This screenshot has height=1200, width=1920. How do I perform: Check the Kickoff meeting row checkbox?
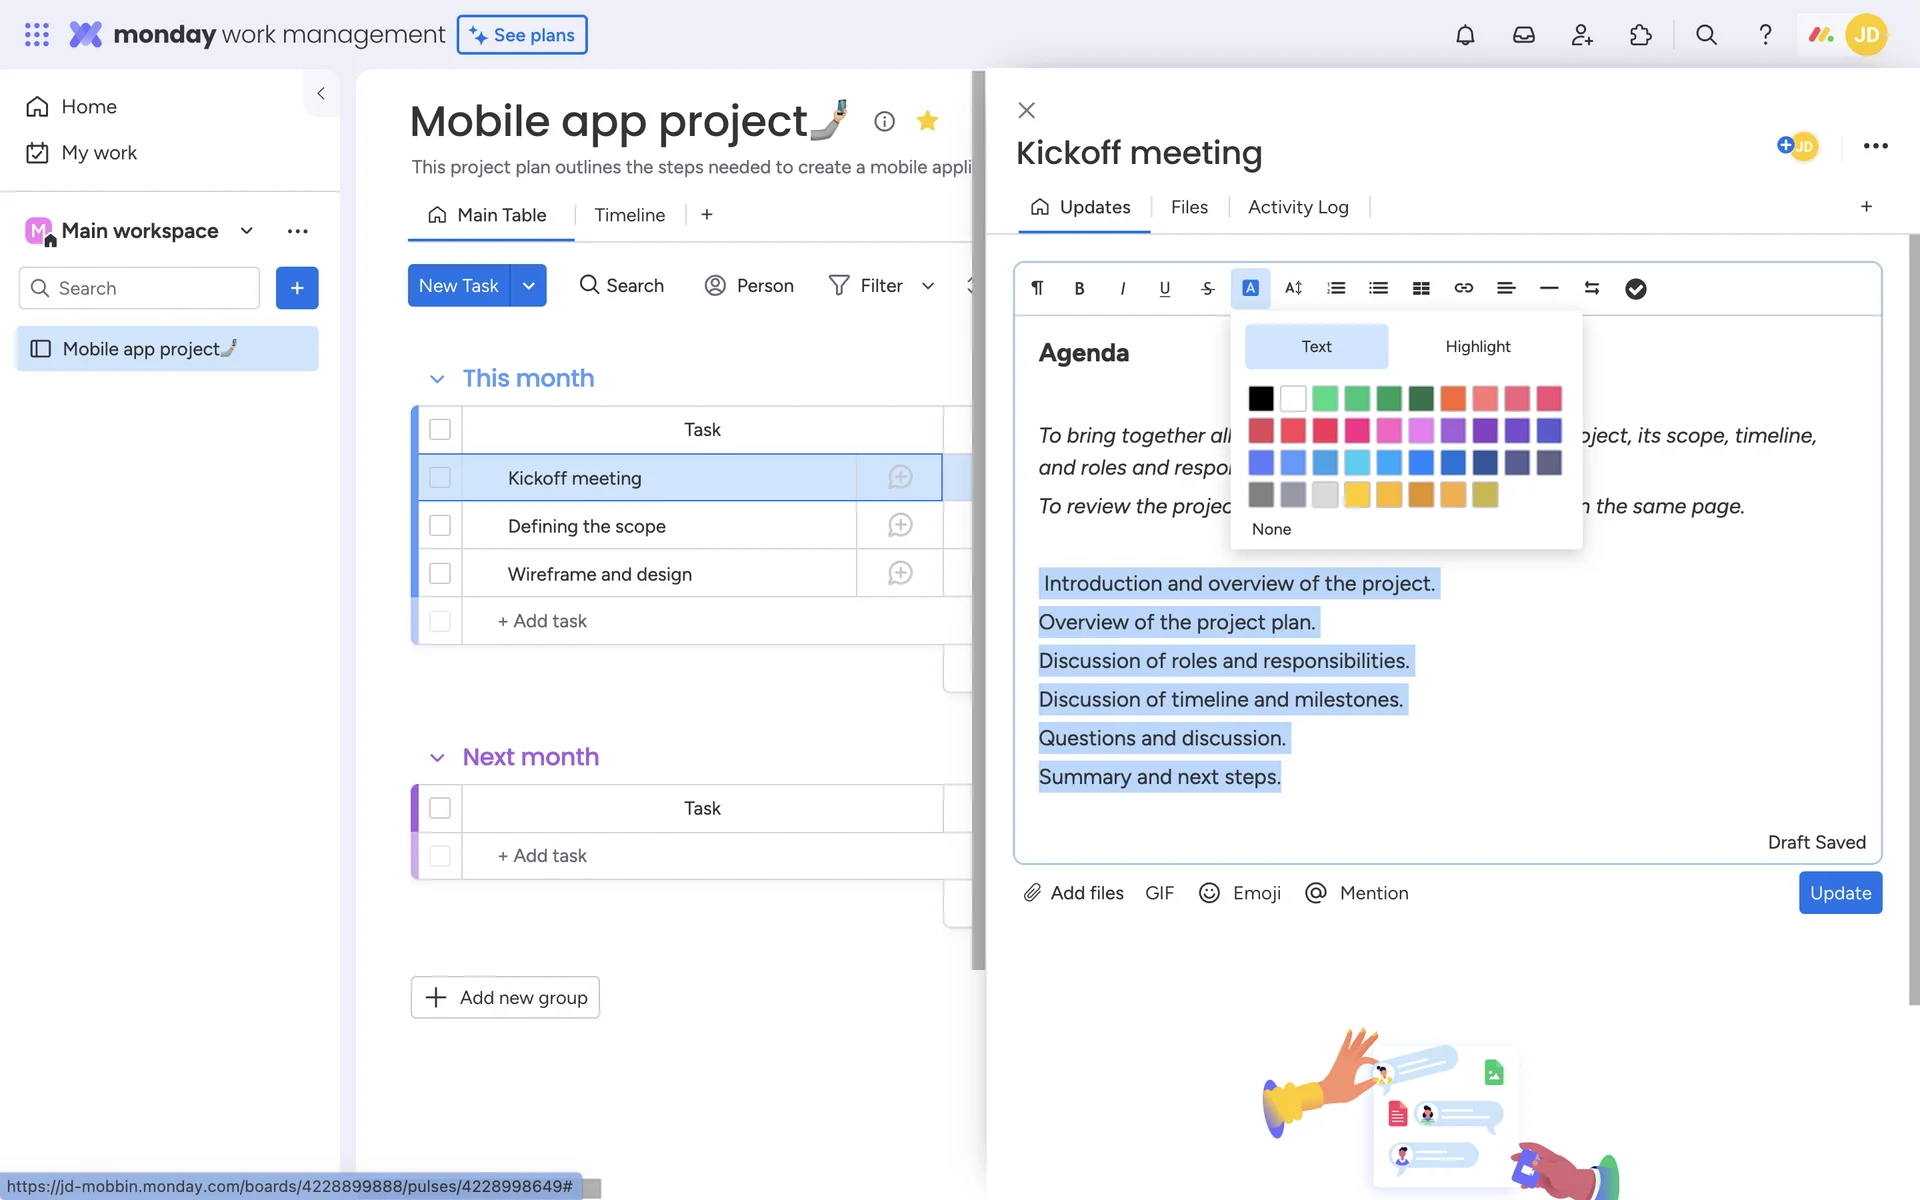coord(440,478)
